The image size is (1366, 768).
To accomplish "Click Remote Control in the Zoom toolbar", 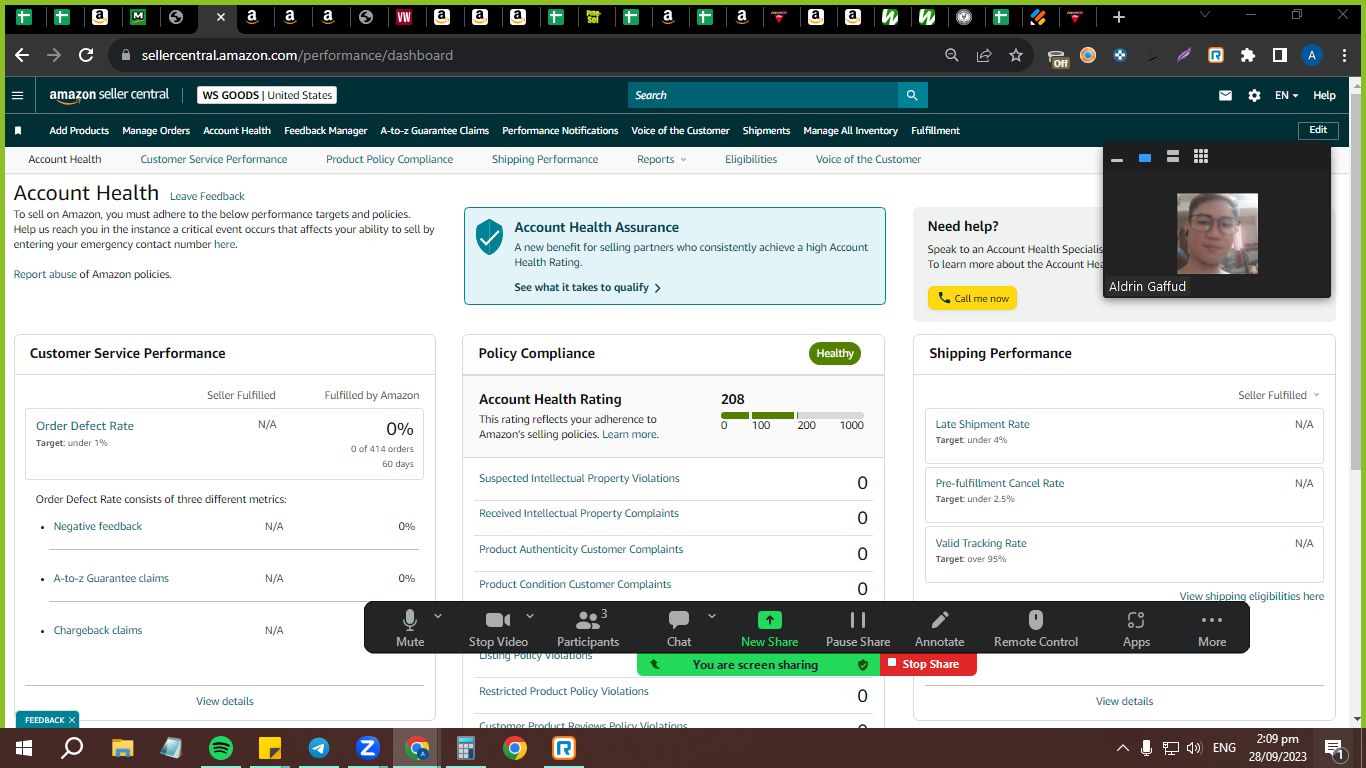I will coord(1036,627).
